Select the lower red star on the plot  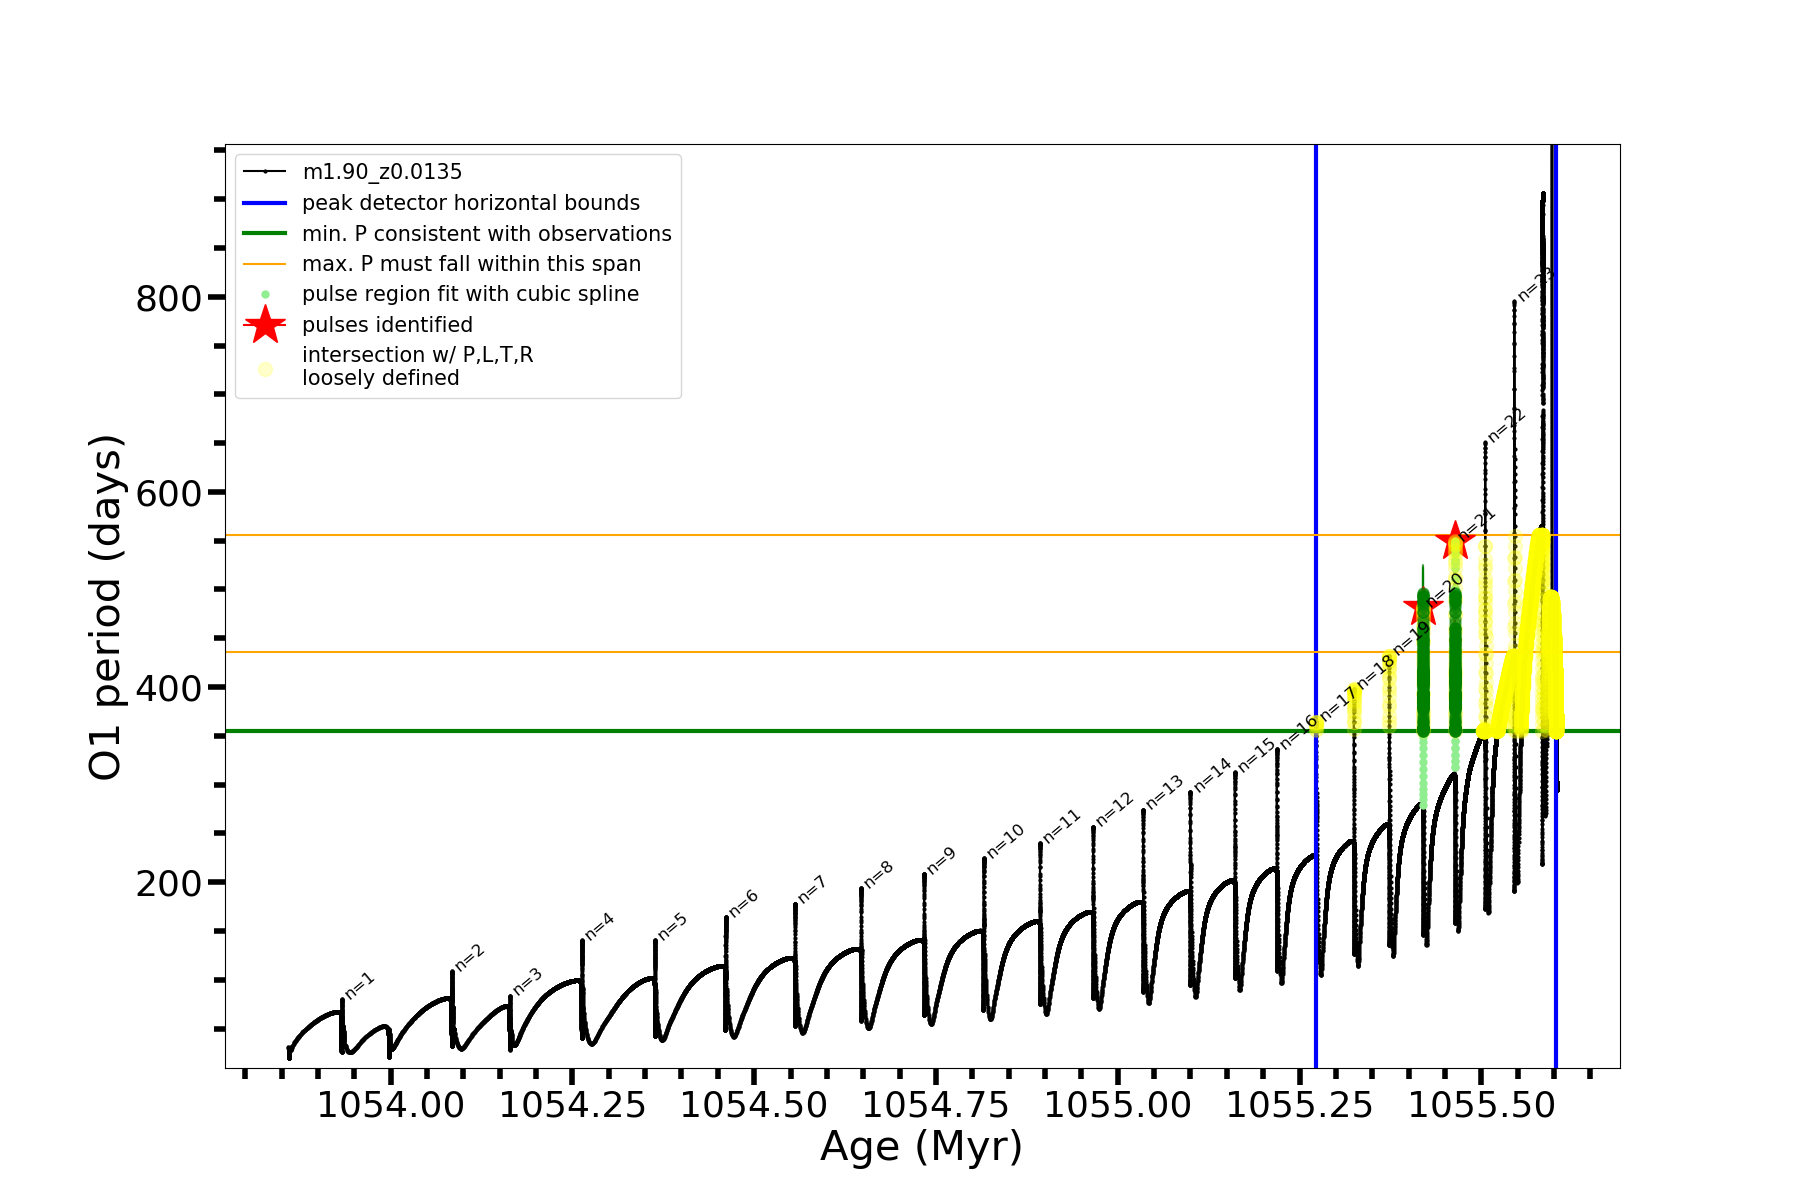pyautogui.click(x=1422, y=607)
